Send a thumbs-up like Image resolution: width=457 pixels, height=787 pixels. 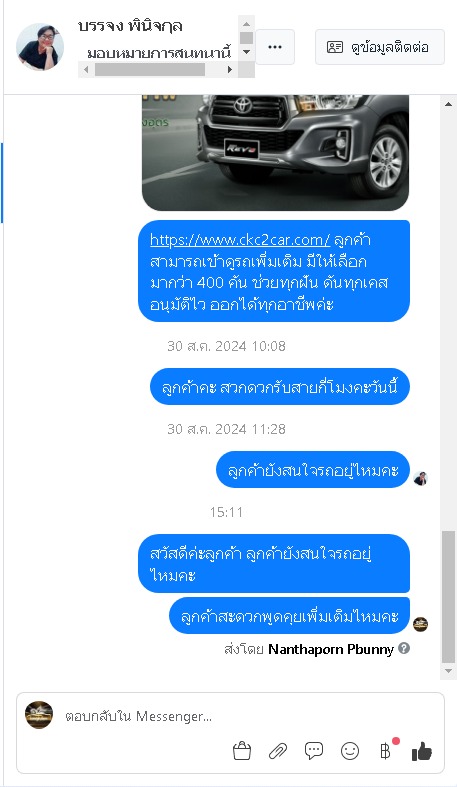[x=422, y=751]
